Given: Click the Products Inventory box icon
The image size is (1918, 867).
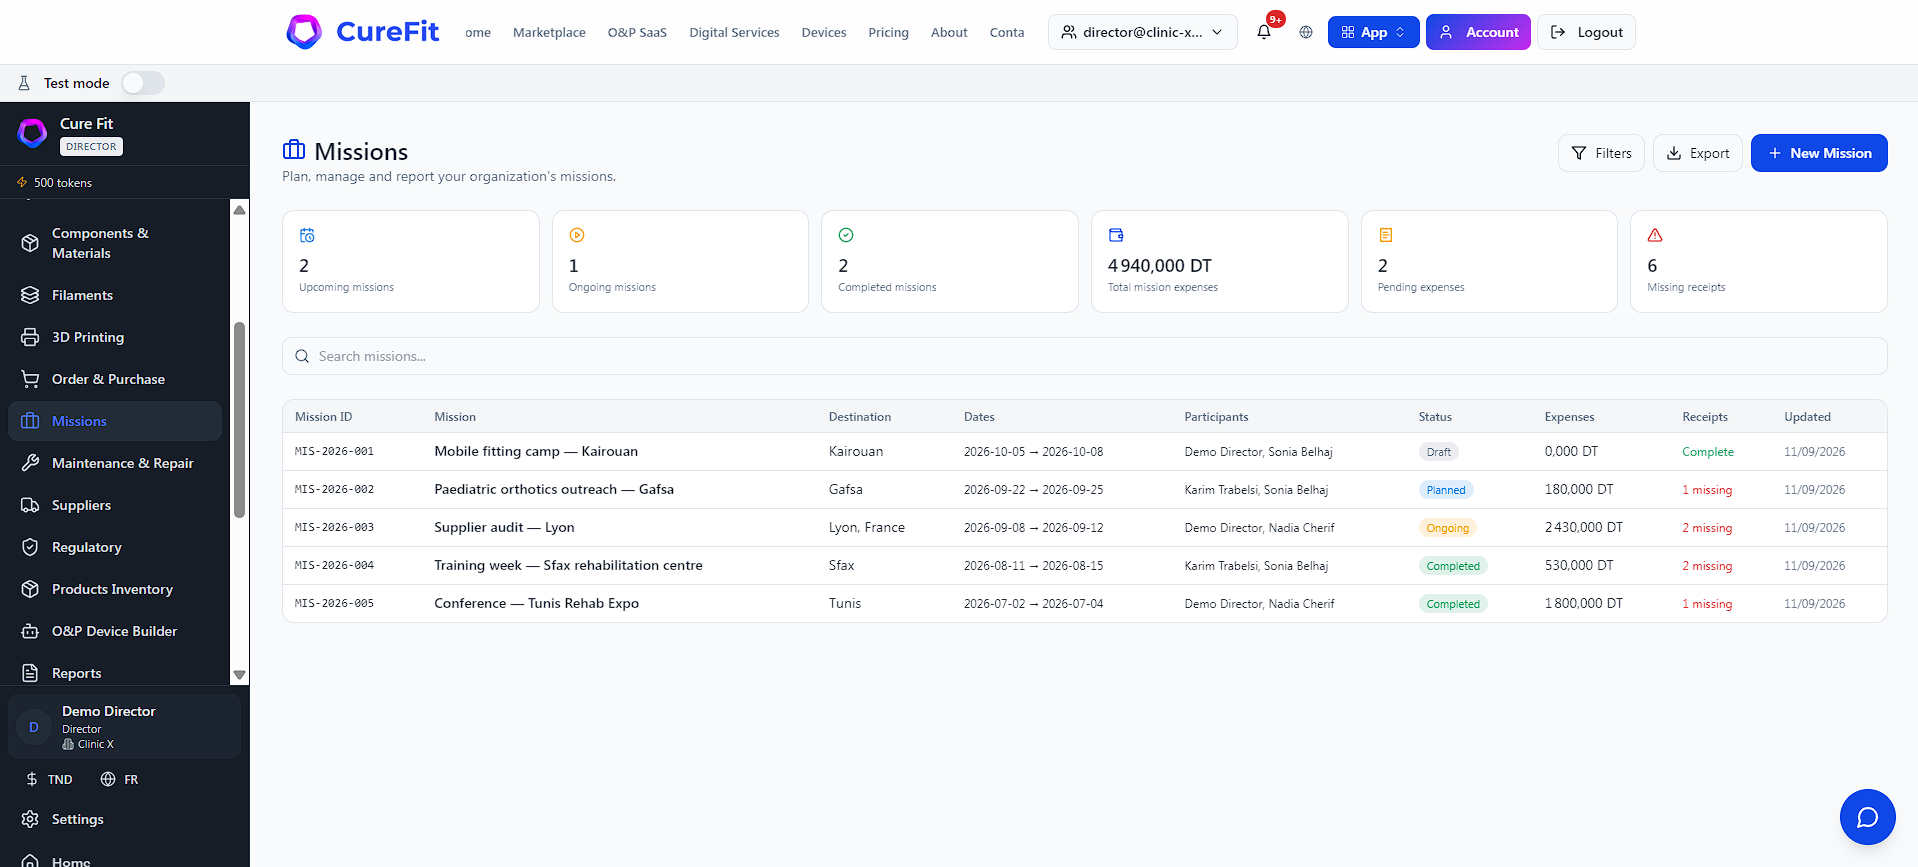Looking at the screenshot, I should tap(30, 589).
